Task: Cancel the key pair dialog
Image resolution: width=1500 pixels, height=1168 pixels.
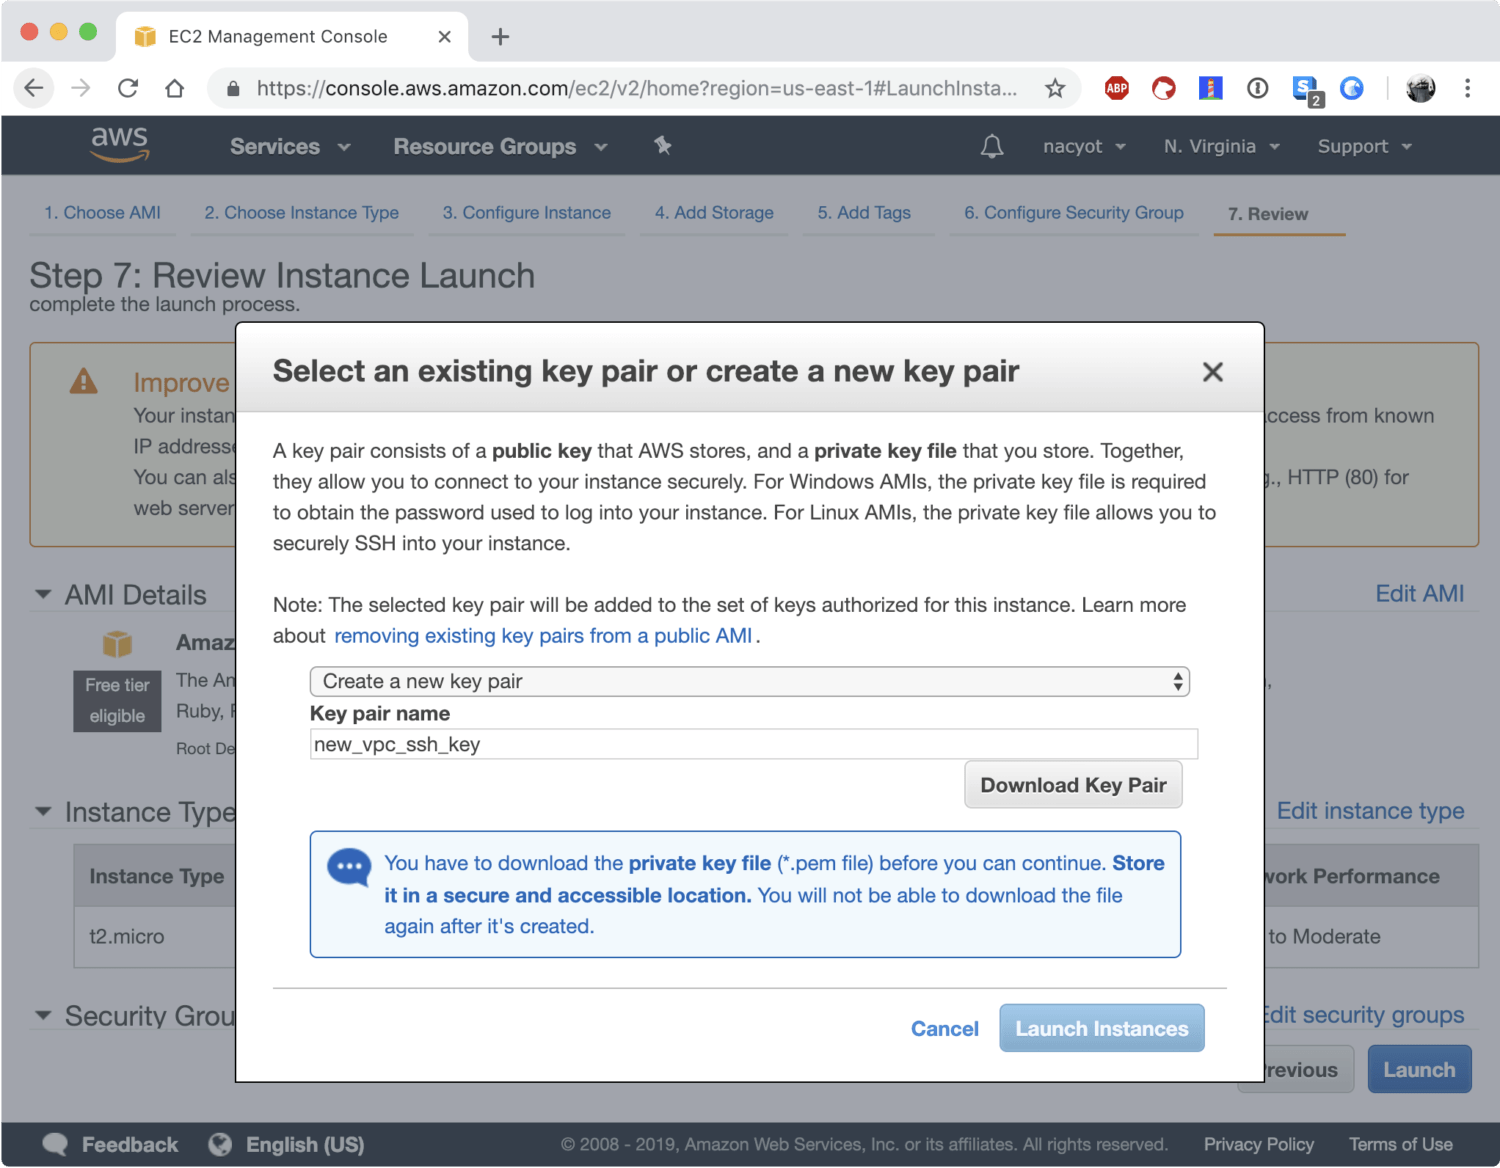Action: tap(944, 1029)
